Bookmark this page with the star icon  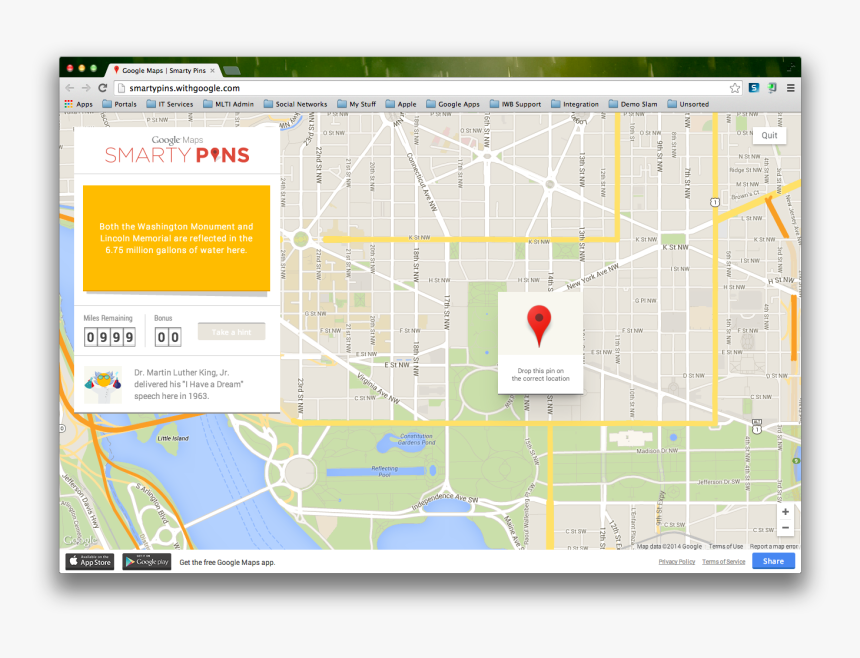735,88
